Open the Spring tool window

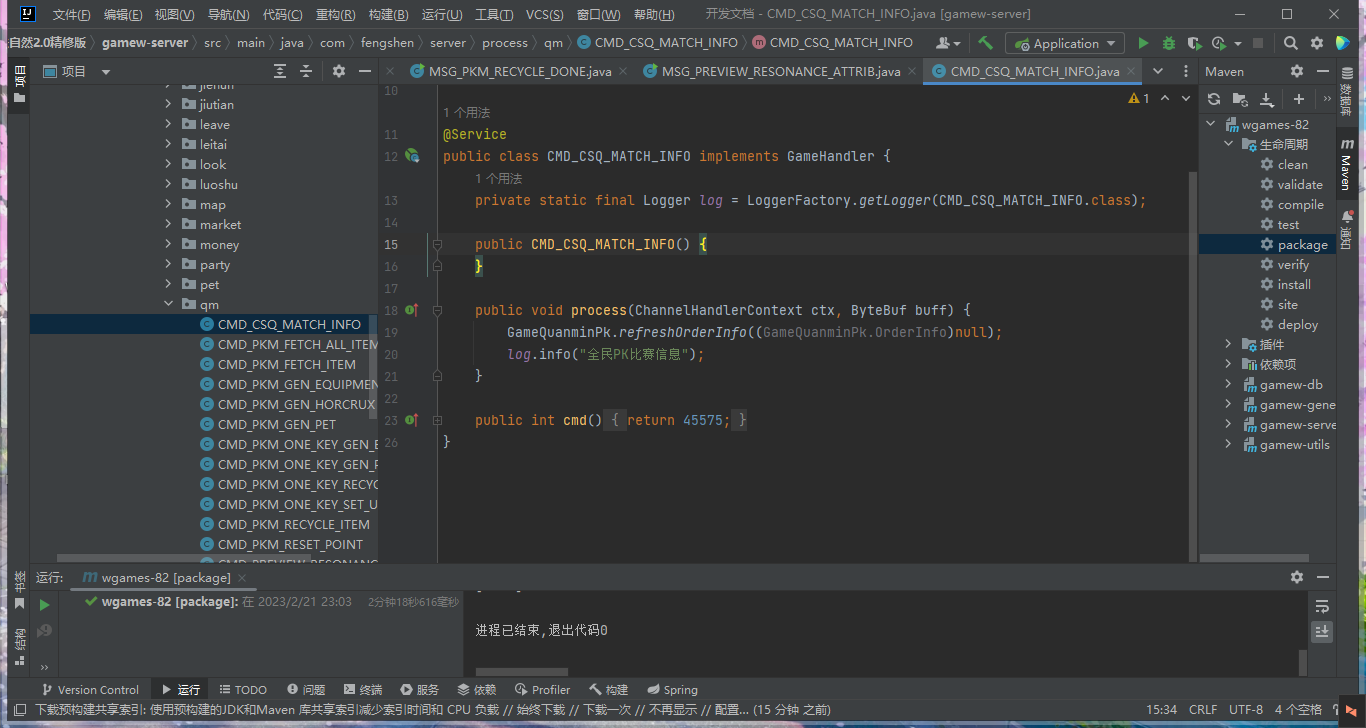pos(672,689)
